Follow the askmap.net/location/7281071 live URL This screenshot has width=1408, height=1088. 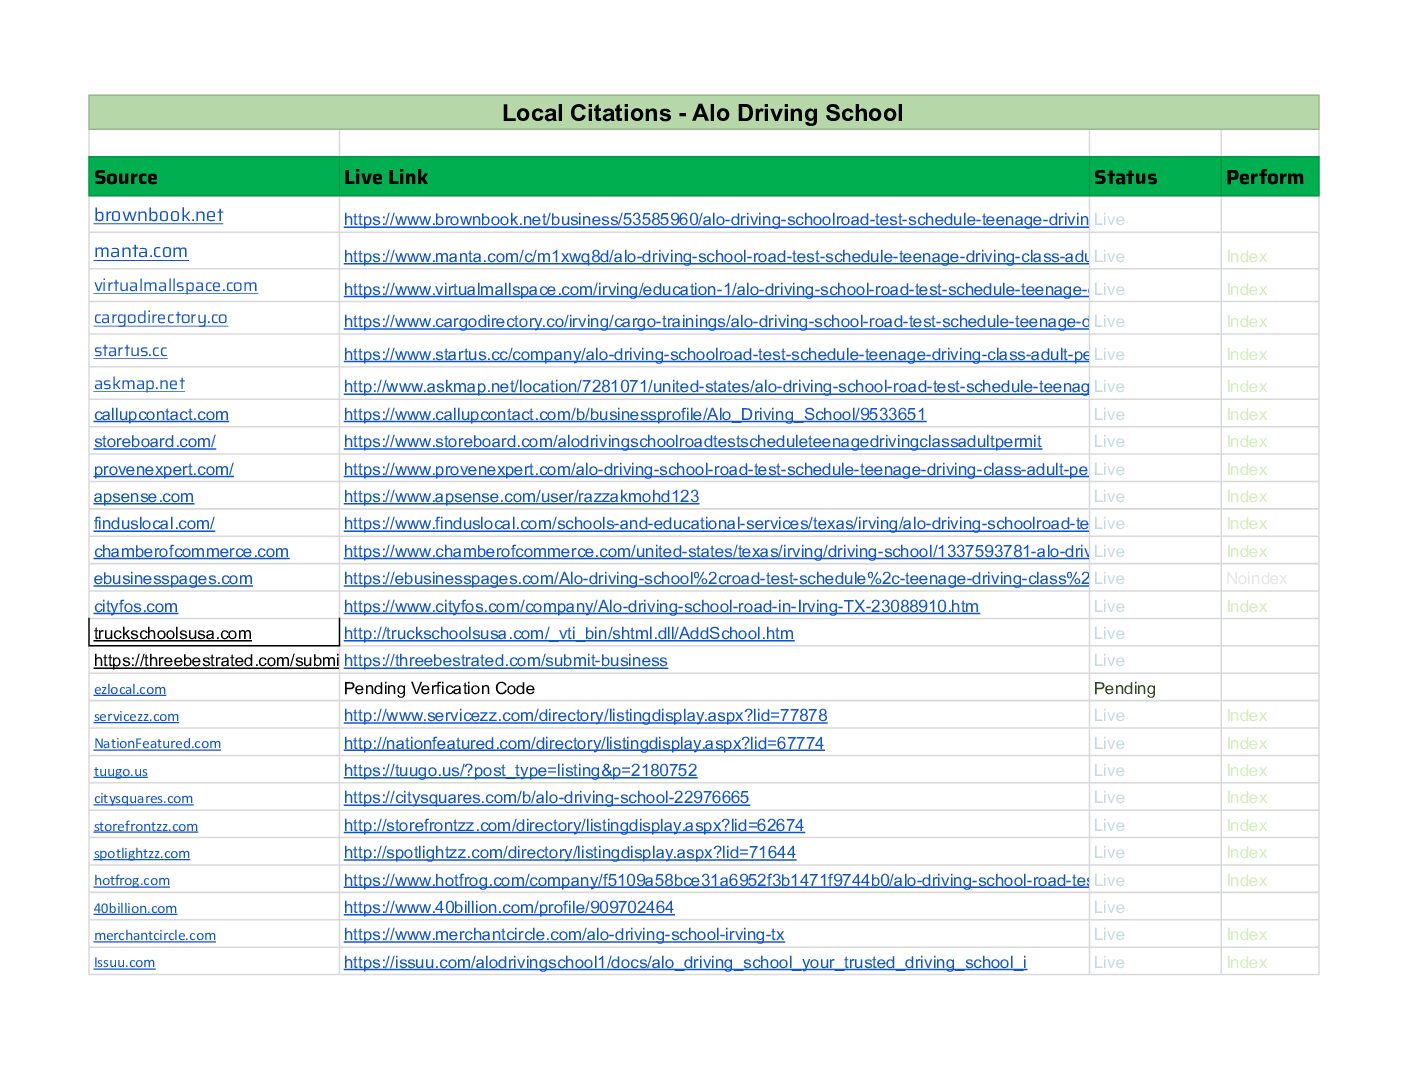[716, 386]
